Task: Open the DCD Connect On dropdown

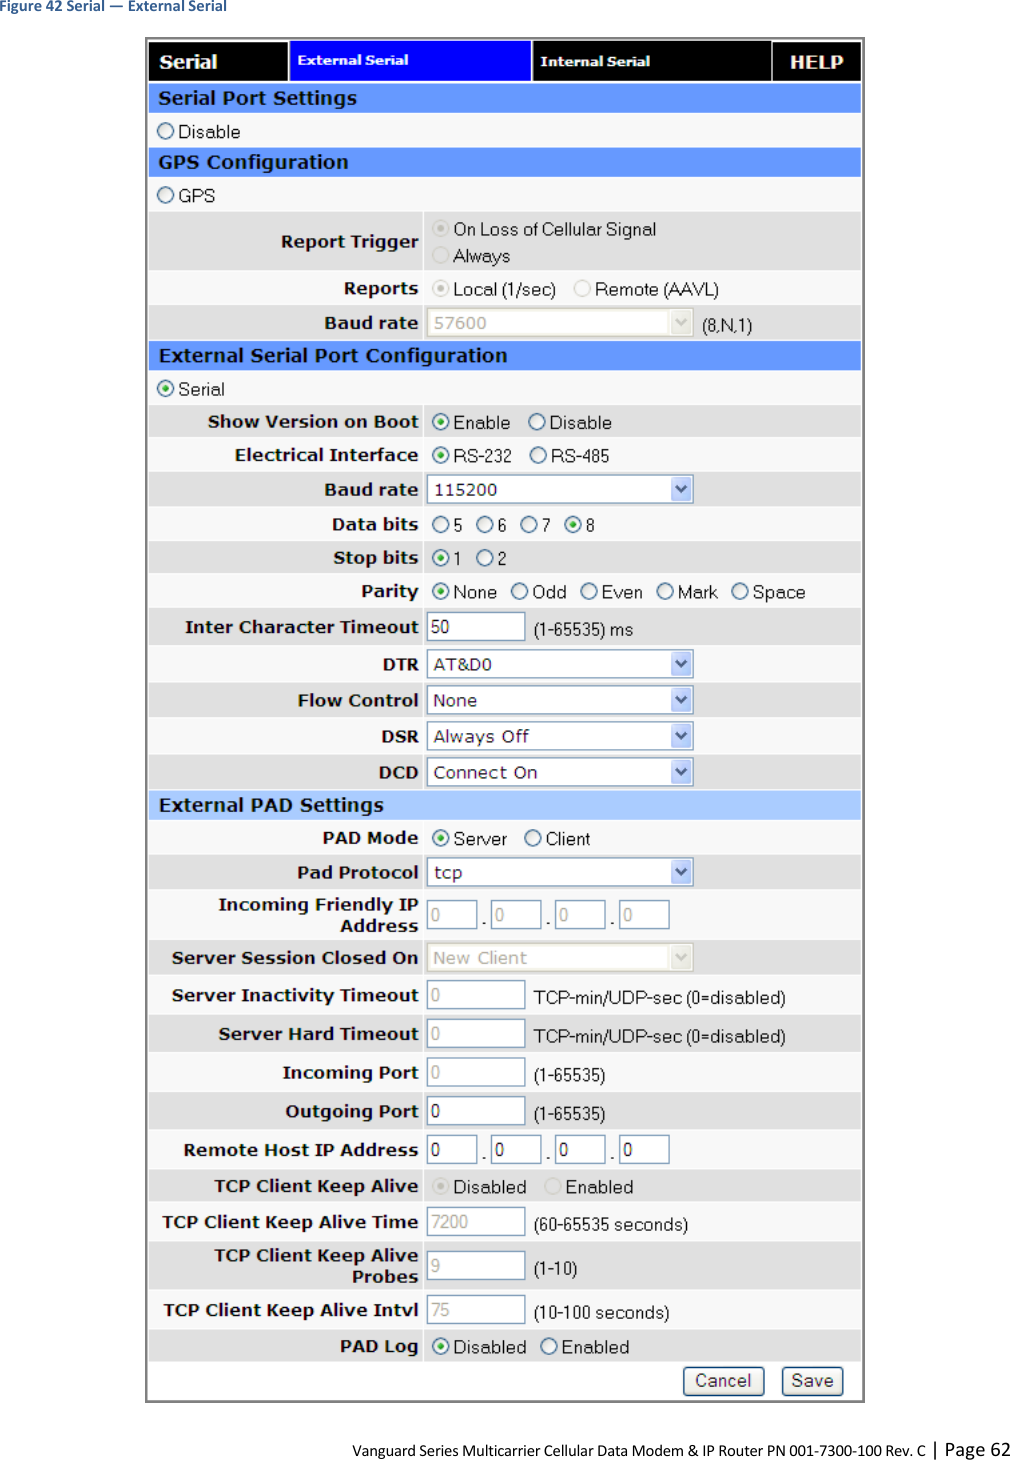Action: (x=560, y=772)
